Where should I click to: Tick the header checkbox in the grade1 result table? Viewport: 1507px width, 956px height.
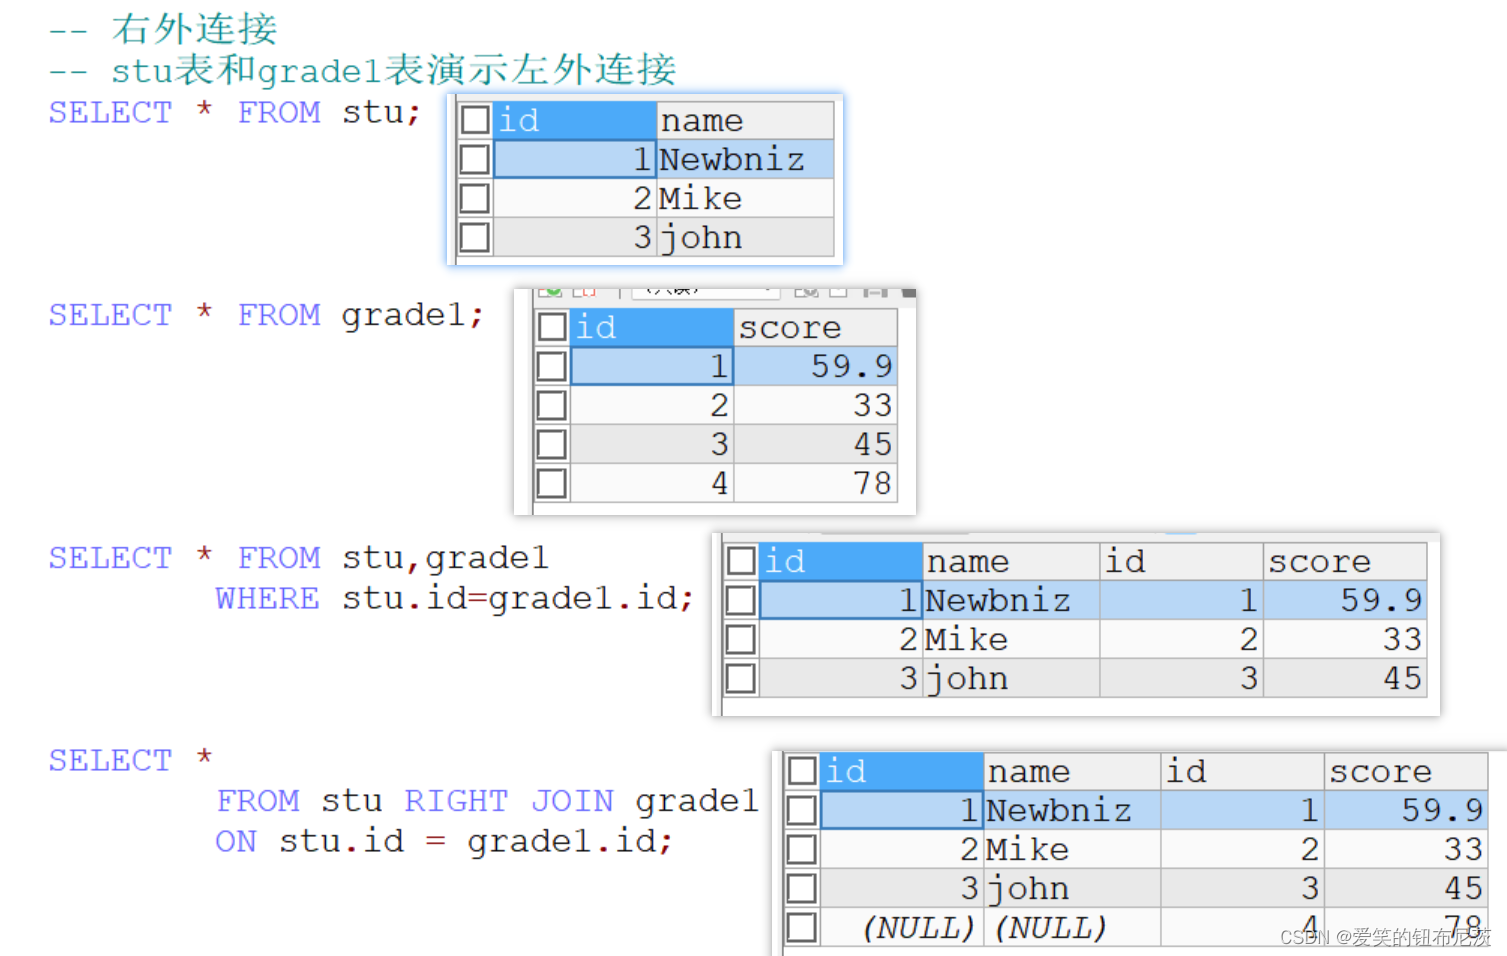(x=552, y=327)
